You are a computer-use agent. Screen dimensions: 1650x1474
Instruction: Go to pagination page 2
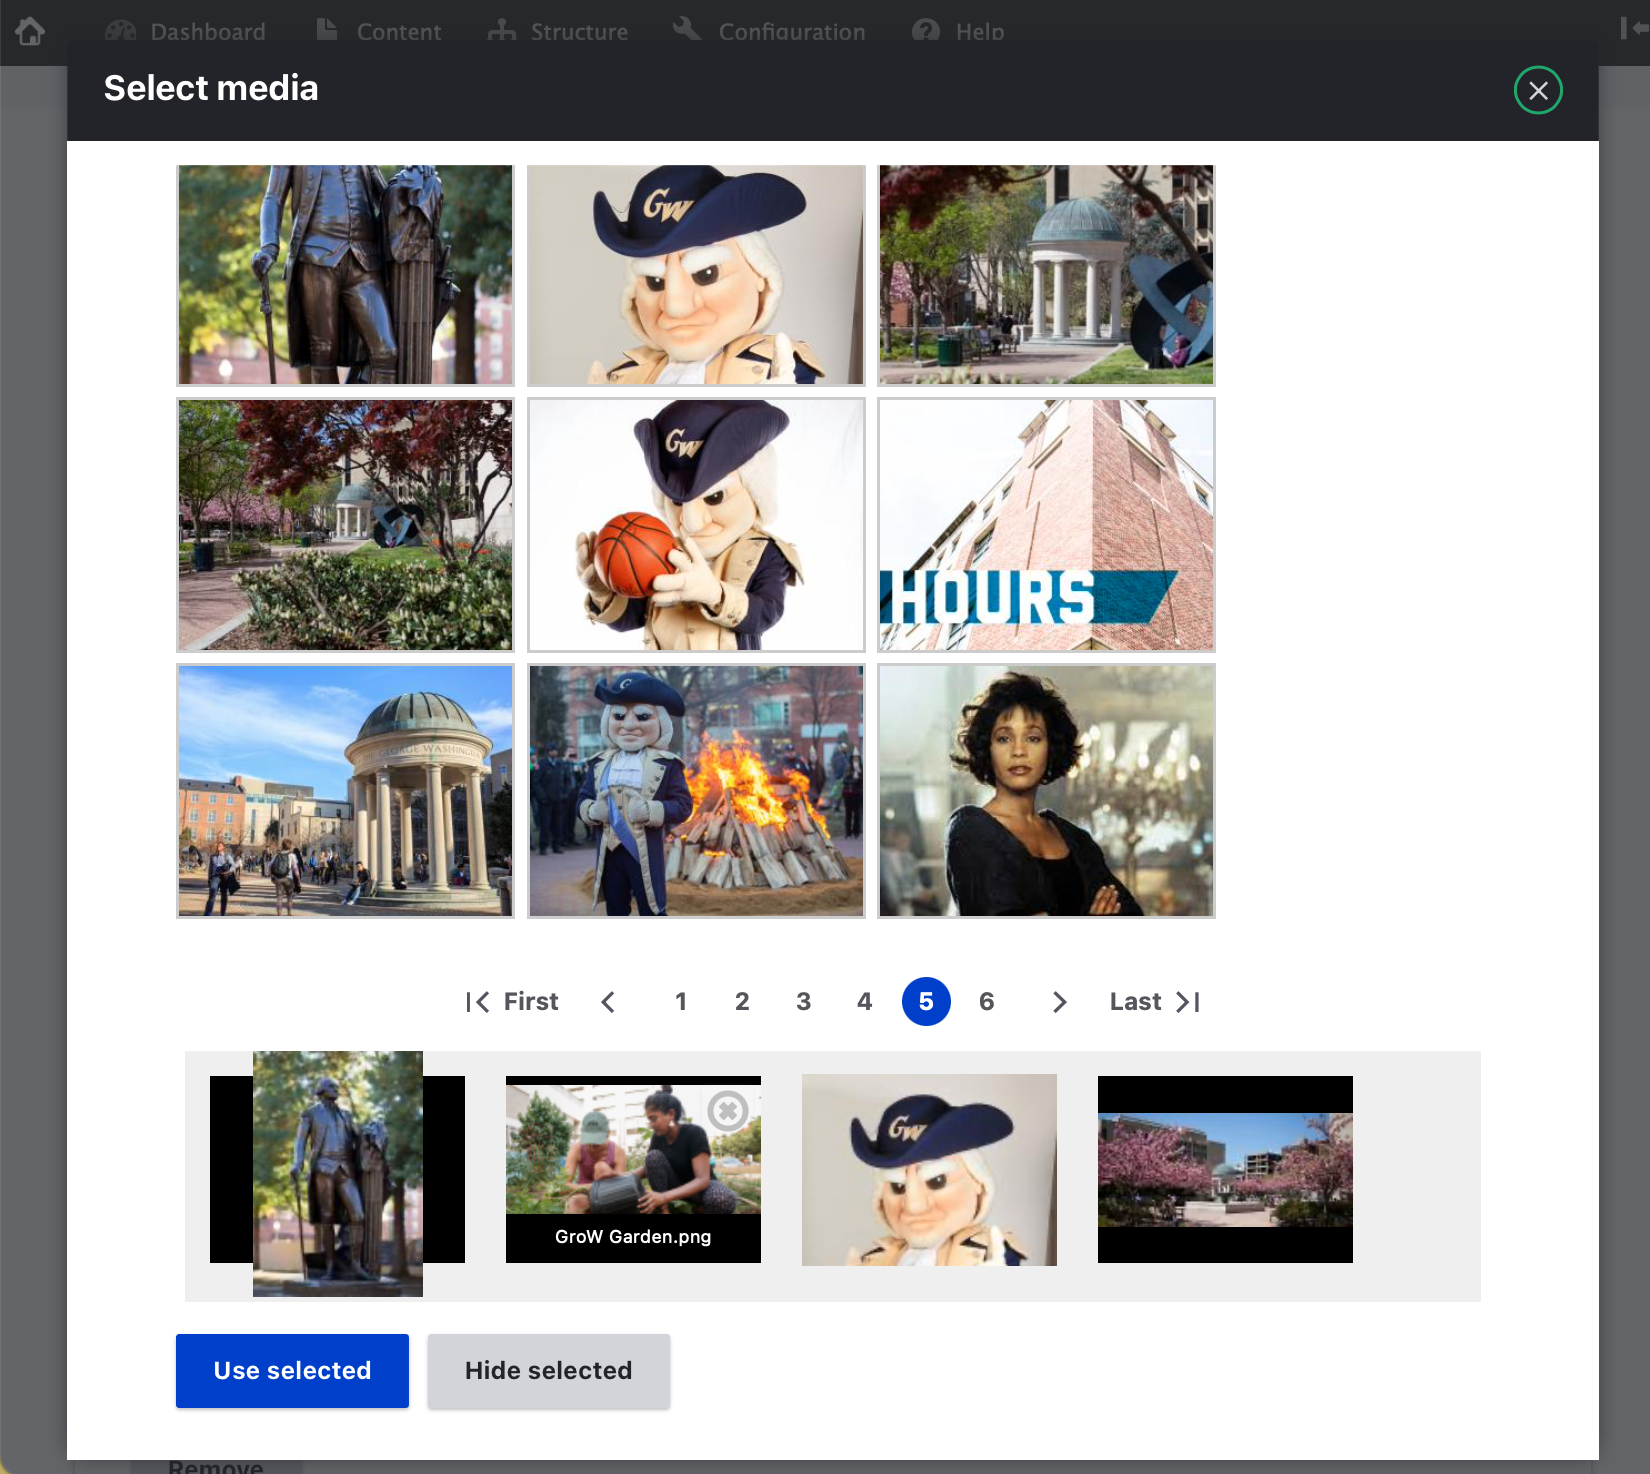click(x=742, y=1001)
